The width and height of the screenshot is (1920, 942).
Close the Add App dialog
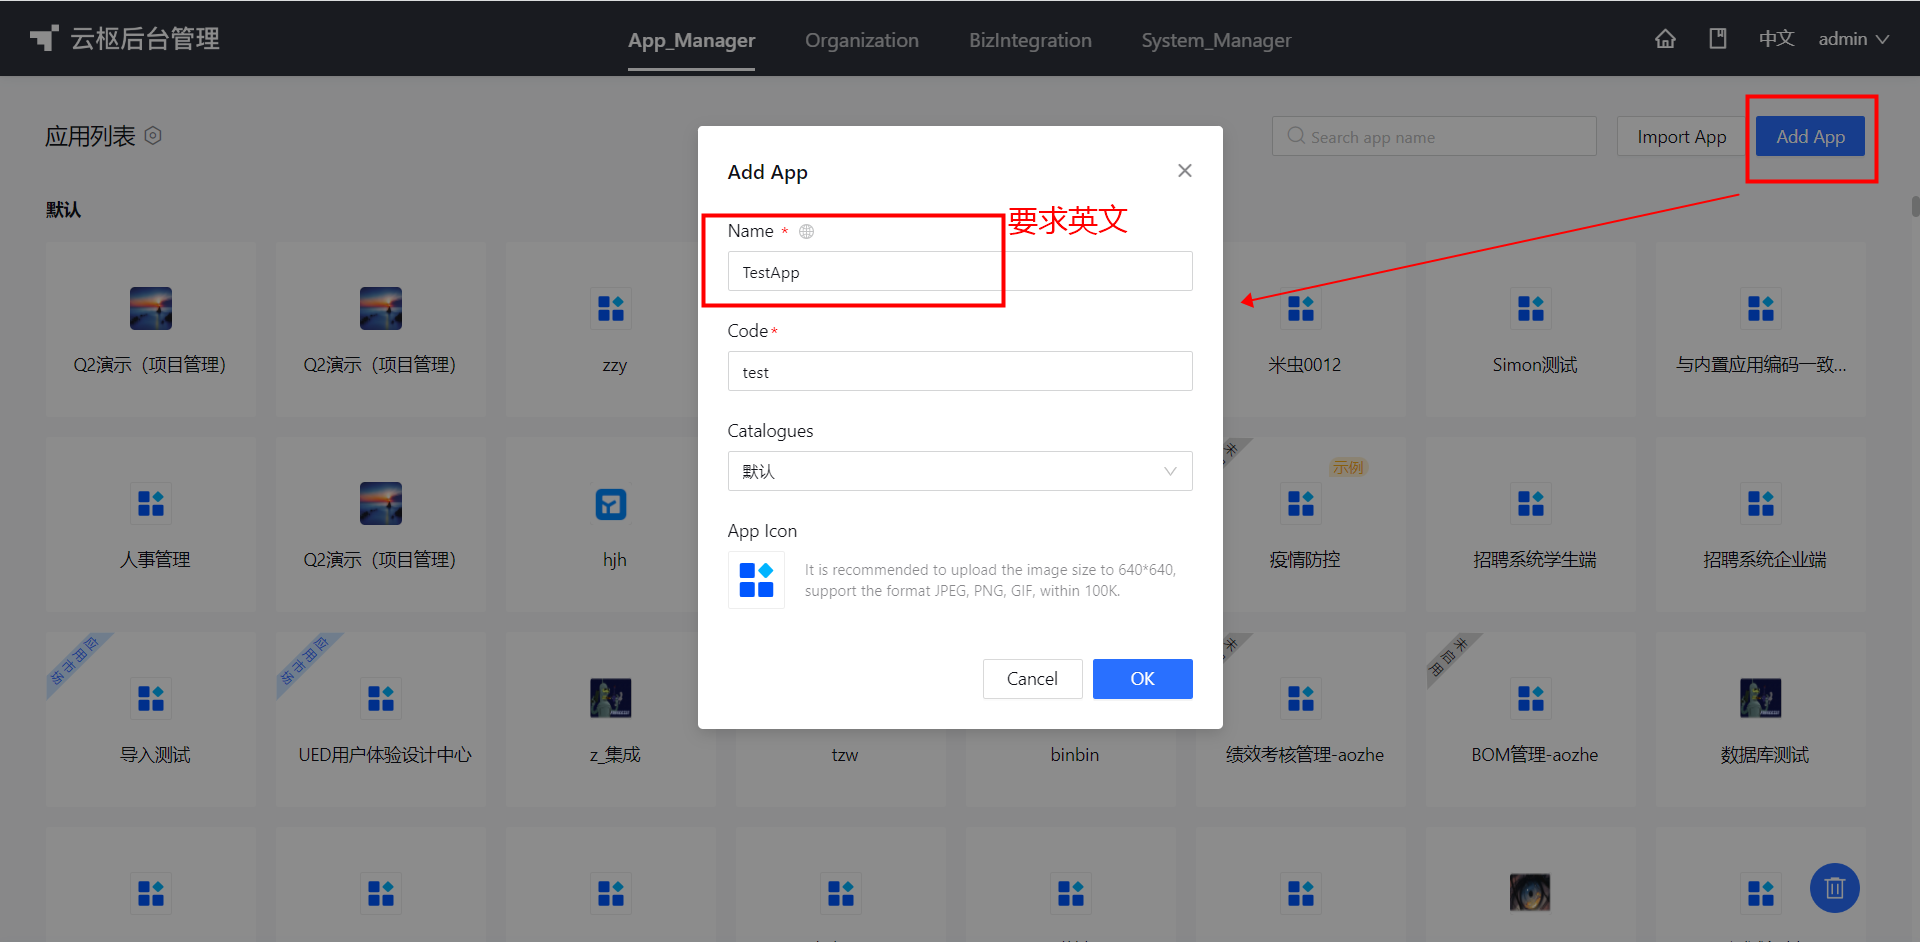tap(1185, 171)
